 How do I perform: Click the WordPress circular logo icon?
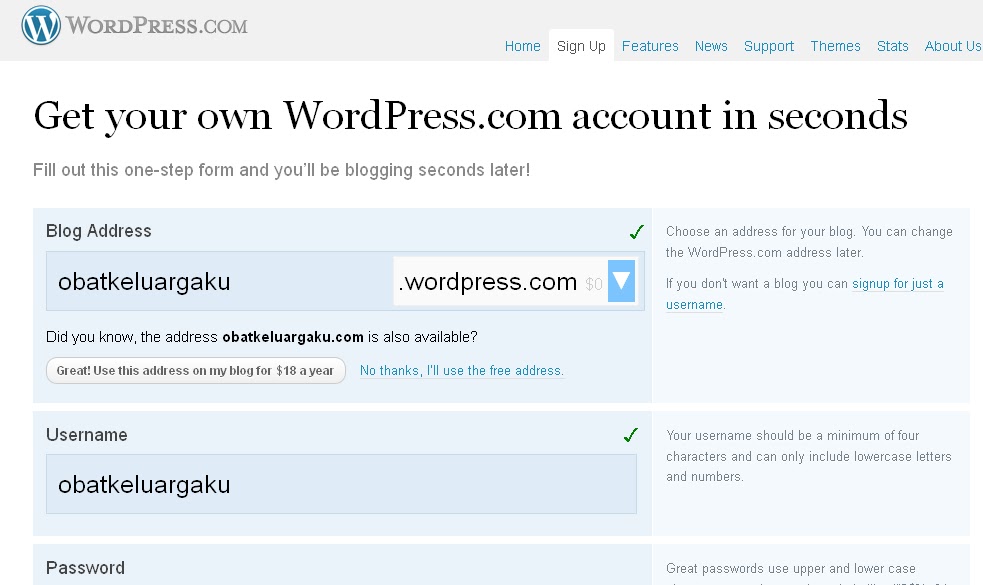[x=41, y=25]
